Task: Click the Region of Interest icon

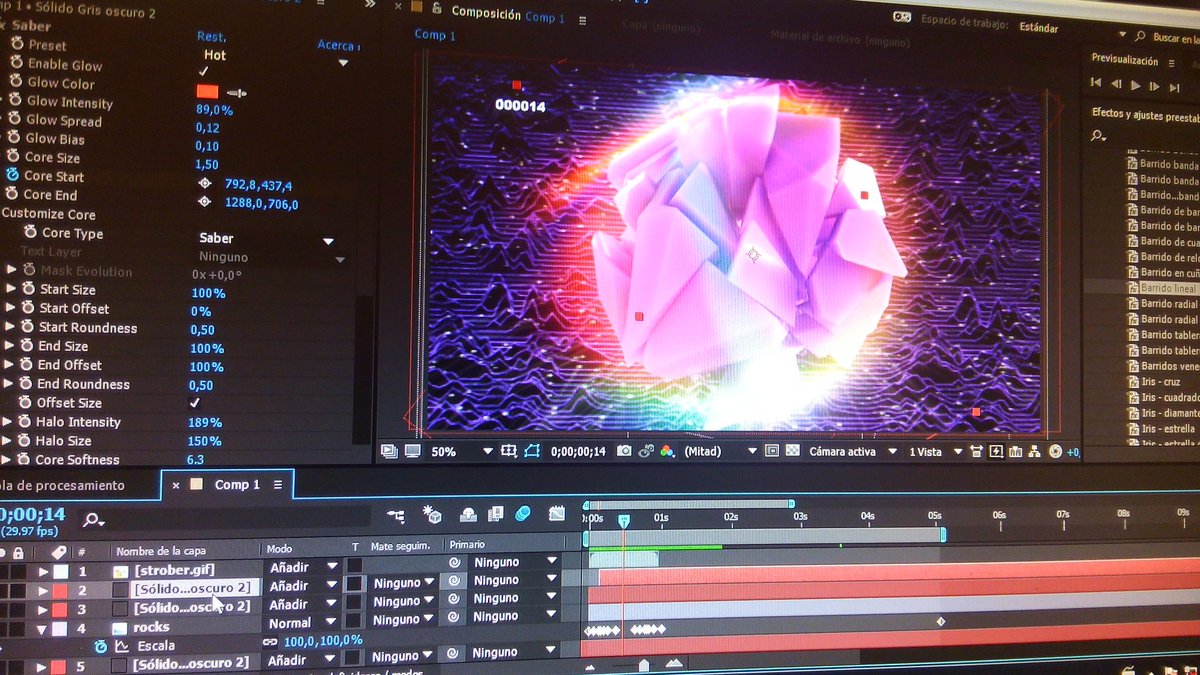Action: click(771, 451)
